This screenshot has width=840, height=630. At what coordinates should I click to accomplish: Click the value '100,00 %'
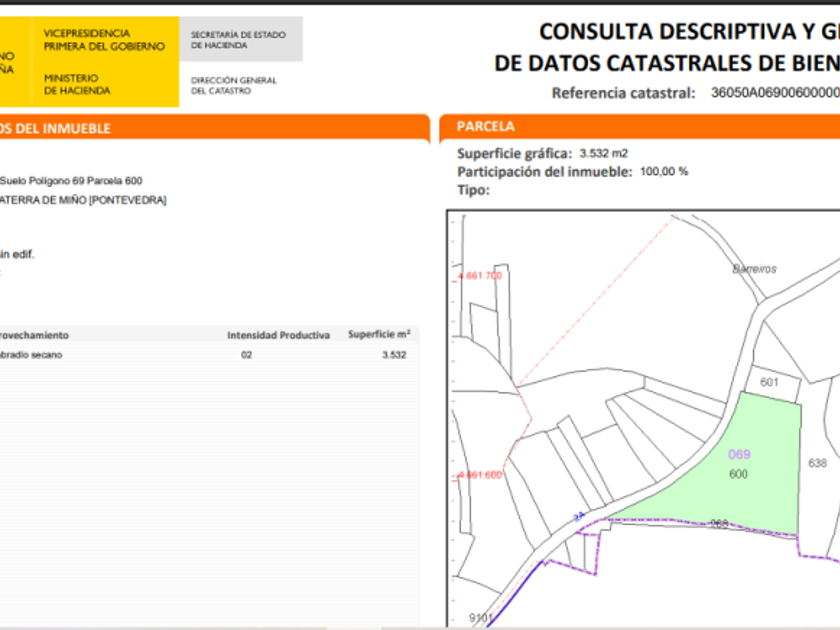664,172
